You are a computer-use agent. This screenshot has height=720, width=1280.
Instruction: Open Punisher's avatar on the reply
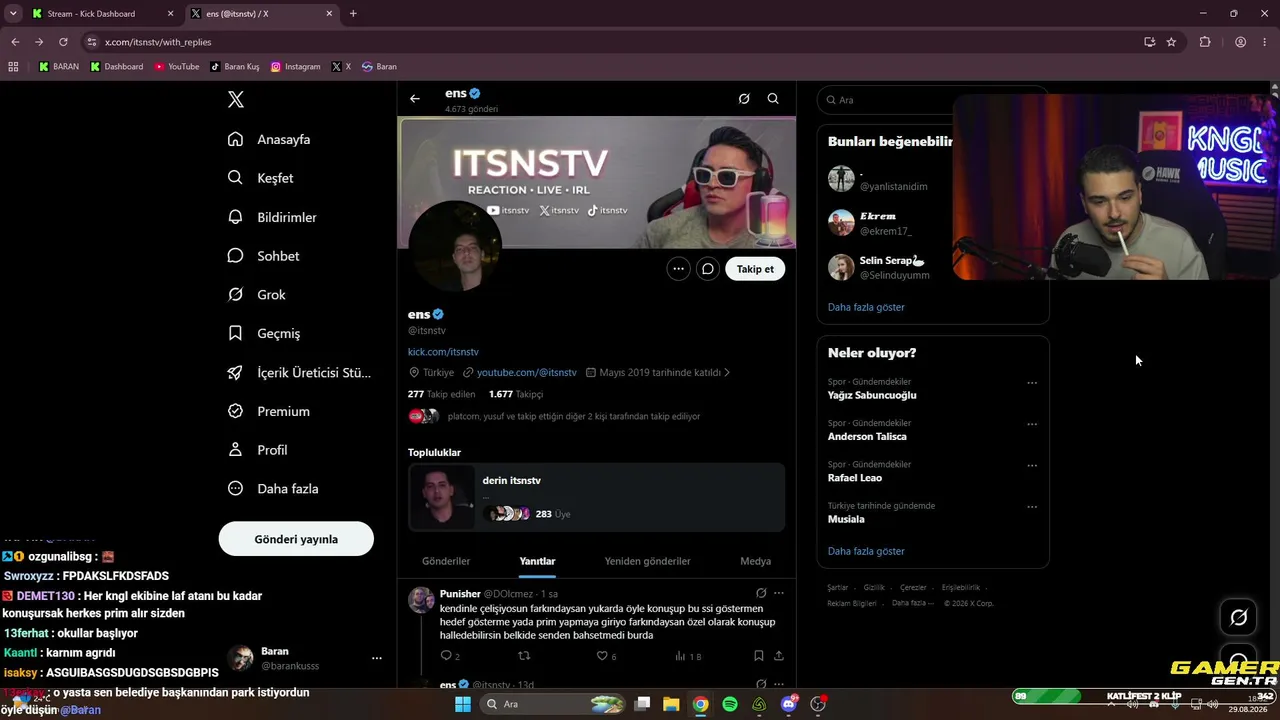pos(421,600)
